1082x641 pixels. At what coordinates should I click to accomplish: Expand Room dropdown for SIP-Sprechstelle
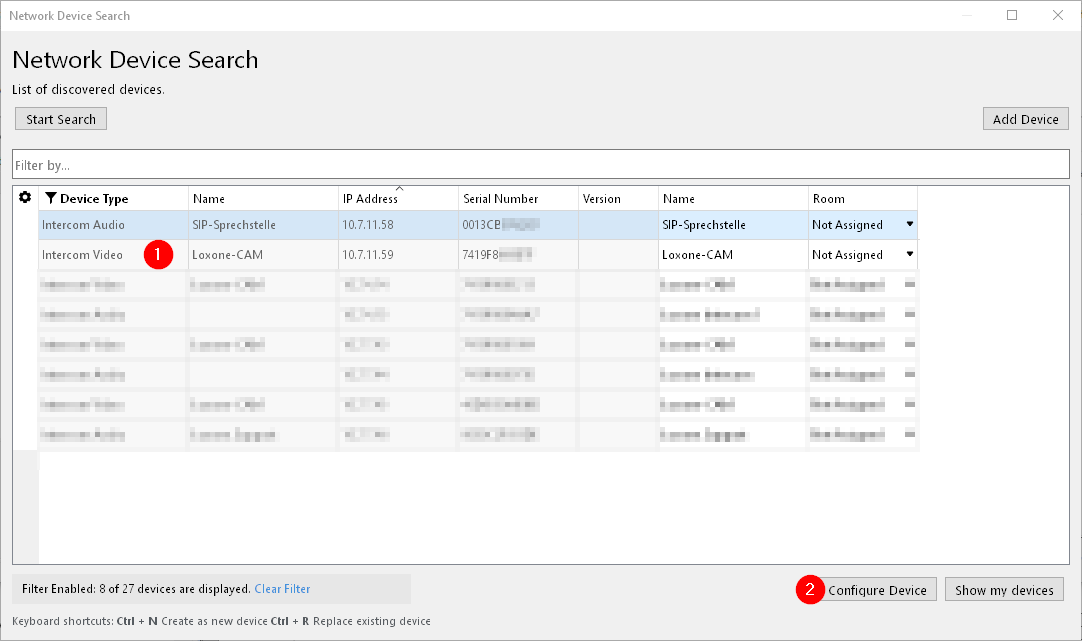pos(909,225)
